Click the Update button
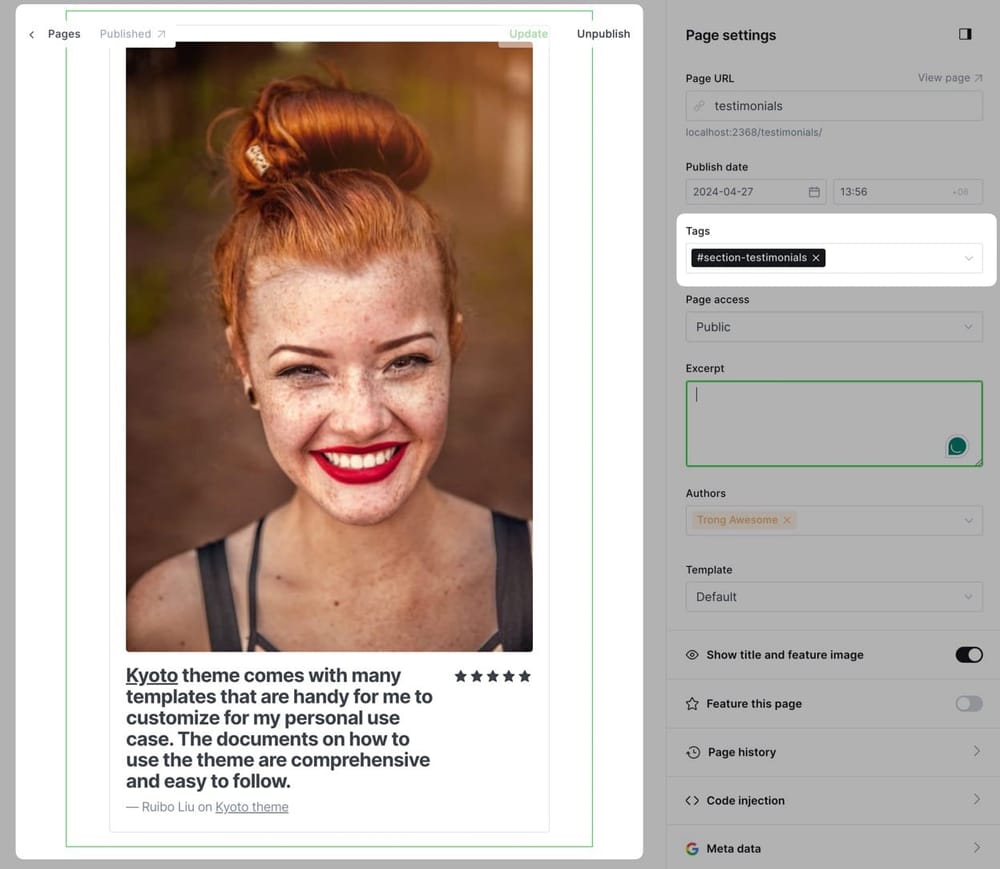Screen dimensions: 1000x869 tap(528, 34)
